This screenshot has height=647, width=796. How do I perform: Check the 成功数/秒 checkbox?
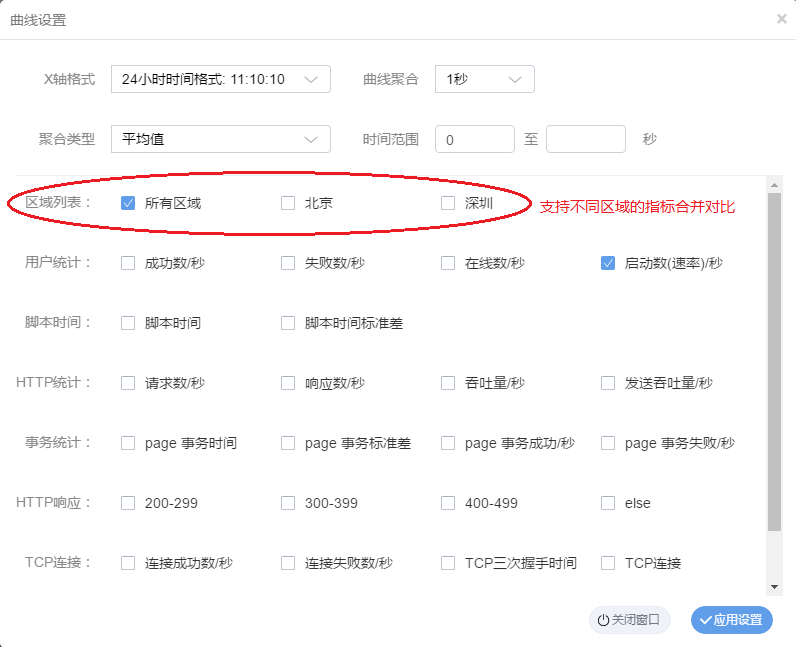pyautogui.click(x=128, y=263)
